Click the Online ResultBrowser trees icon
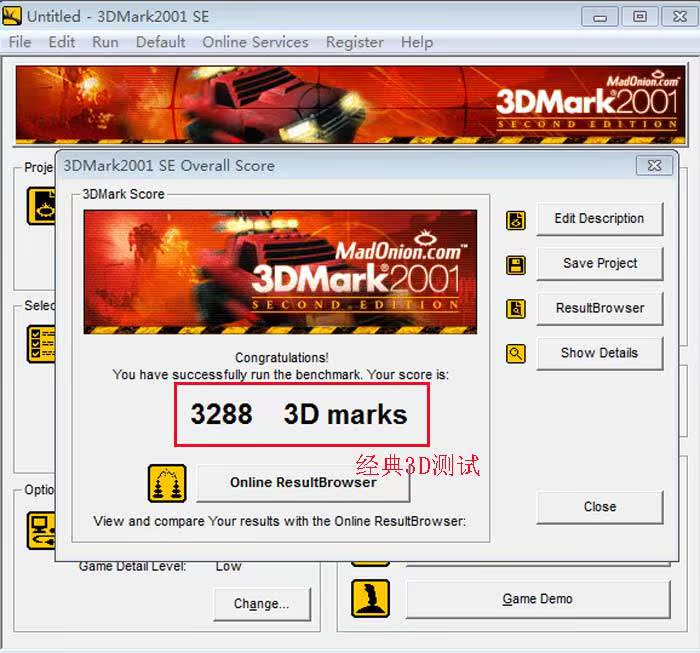Screen dimensions: 700x653 tap(167, 483)
